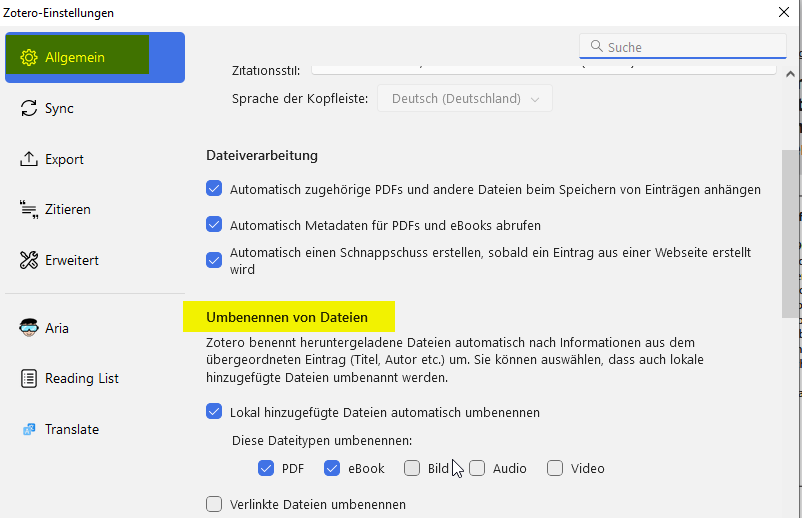Image resolution: width=802 pixels, height=518 pixels.
Task: Toggle automatic metadata retrieval for PDFs and eBooks
Action: 214,224
